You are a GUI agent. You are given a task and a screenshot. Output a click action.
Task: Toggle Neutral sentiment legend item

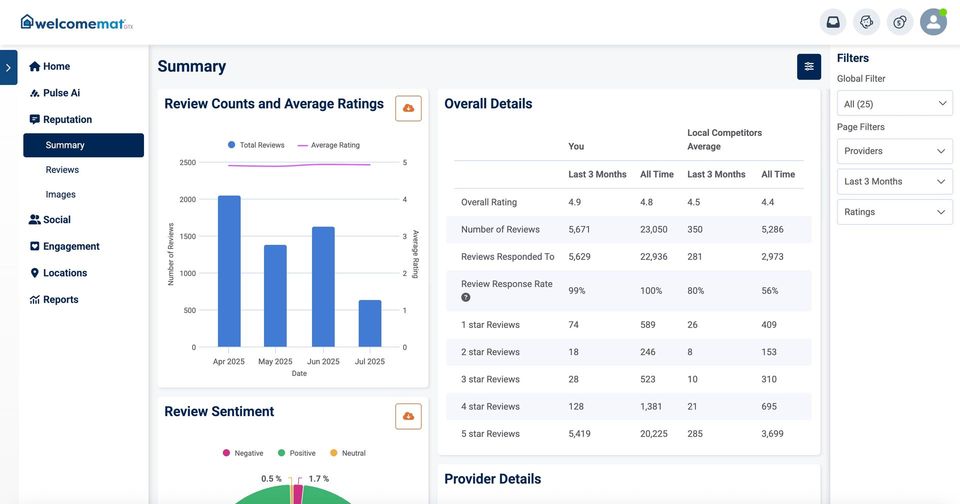[x=348, y=453]
